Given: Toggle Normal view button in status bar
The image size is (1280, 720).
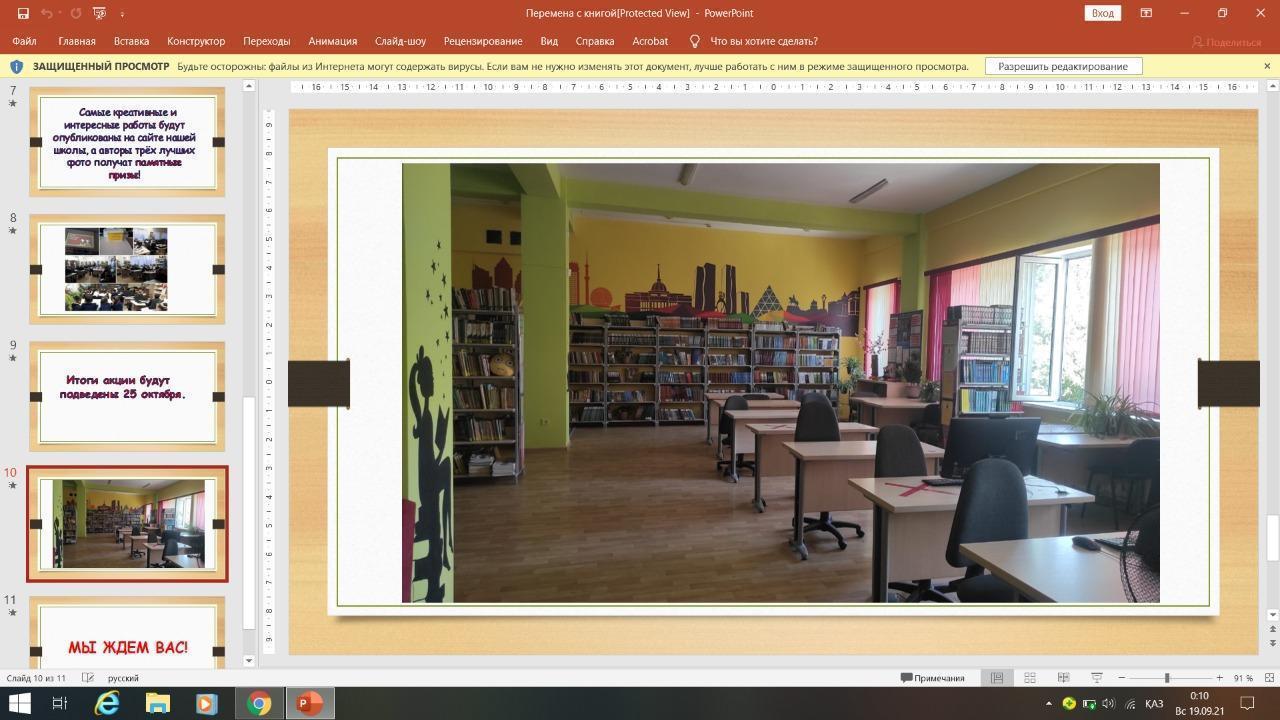Looking at the screenshot, I should pyautogui.click(x=997, y=678).
